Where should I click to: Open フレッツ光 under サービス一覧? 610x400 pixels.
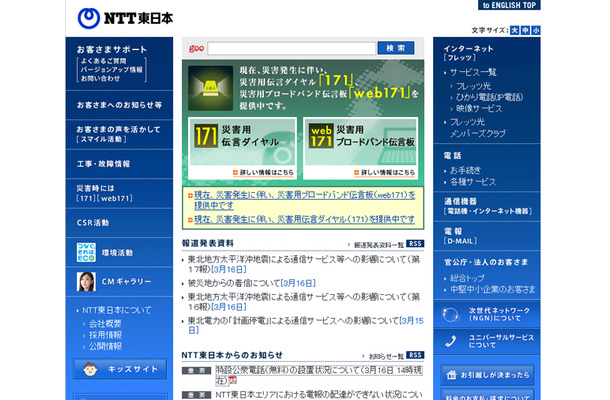coord(473,86)
